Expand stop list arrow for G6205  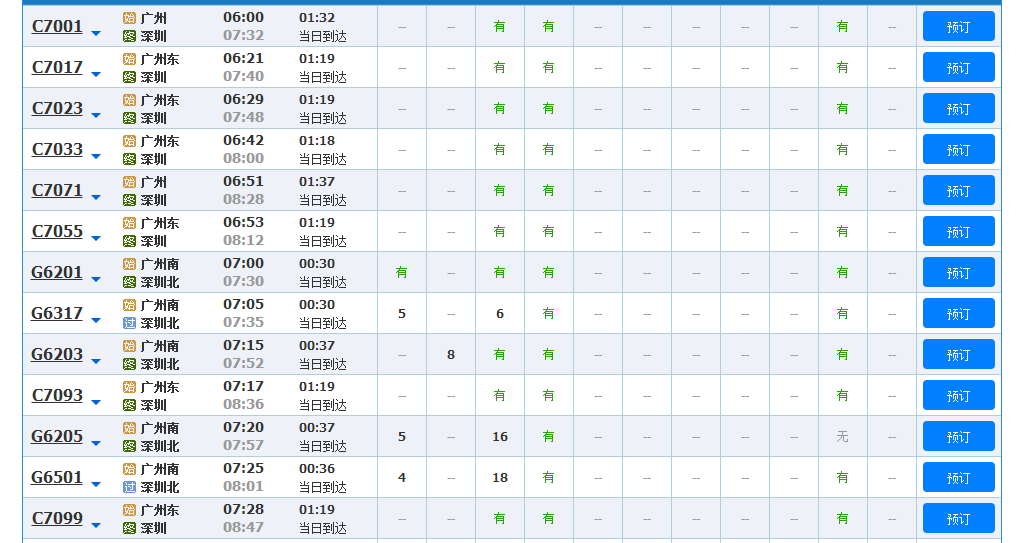coord(96,443)
